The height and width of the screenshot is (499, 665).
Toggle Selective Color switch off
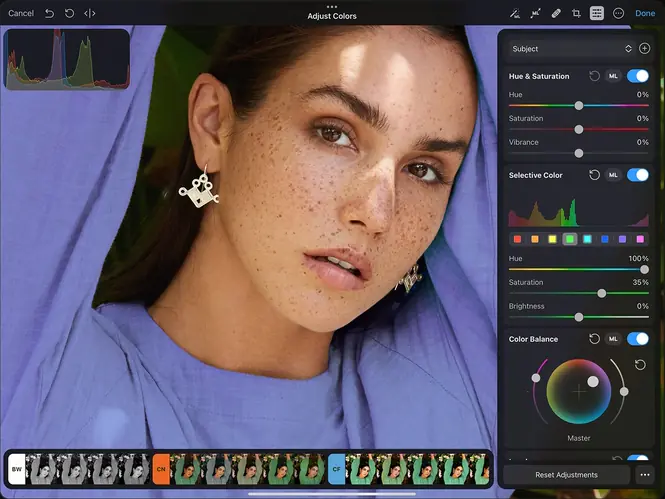coord(638,175)
